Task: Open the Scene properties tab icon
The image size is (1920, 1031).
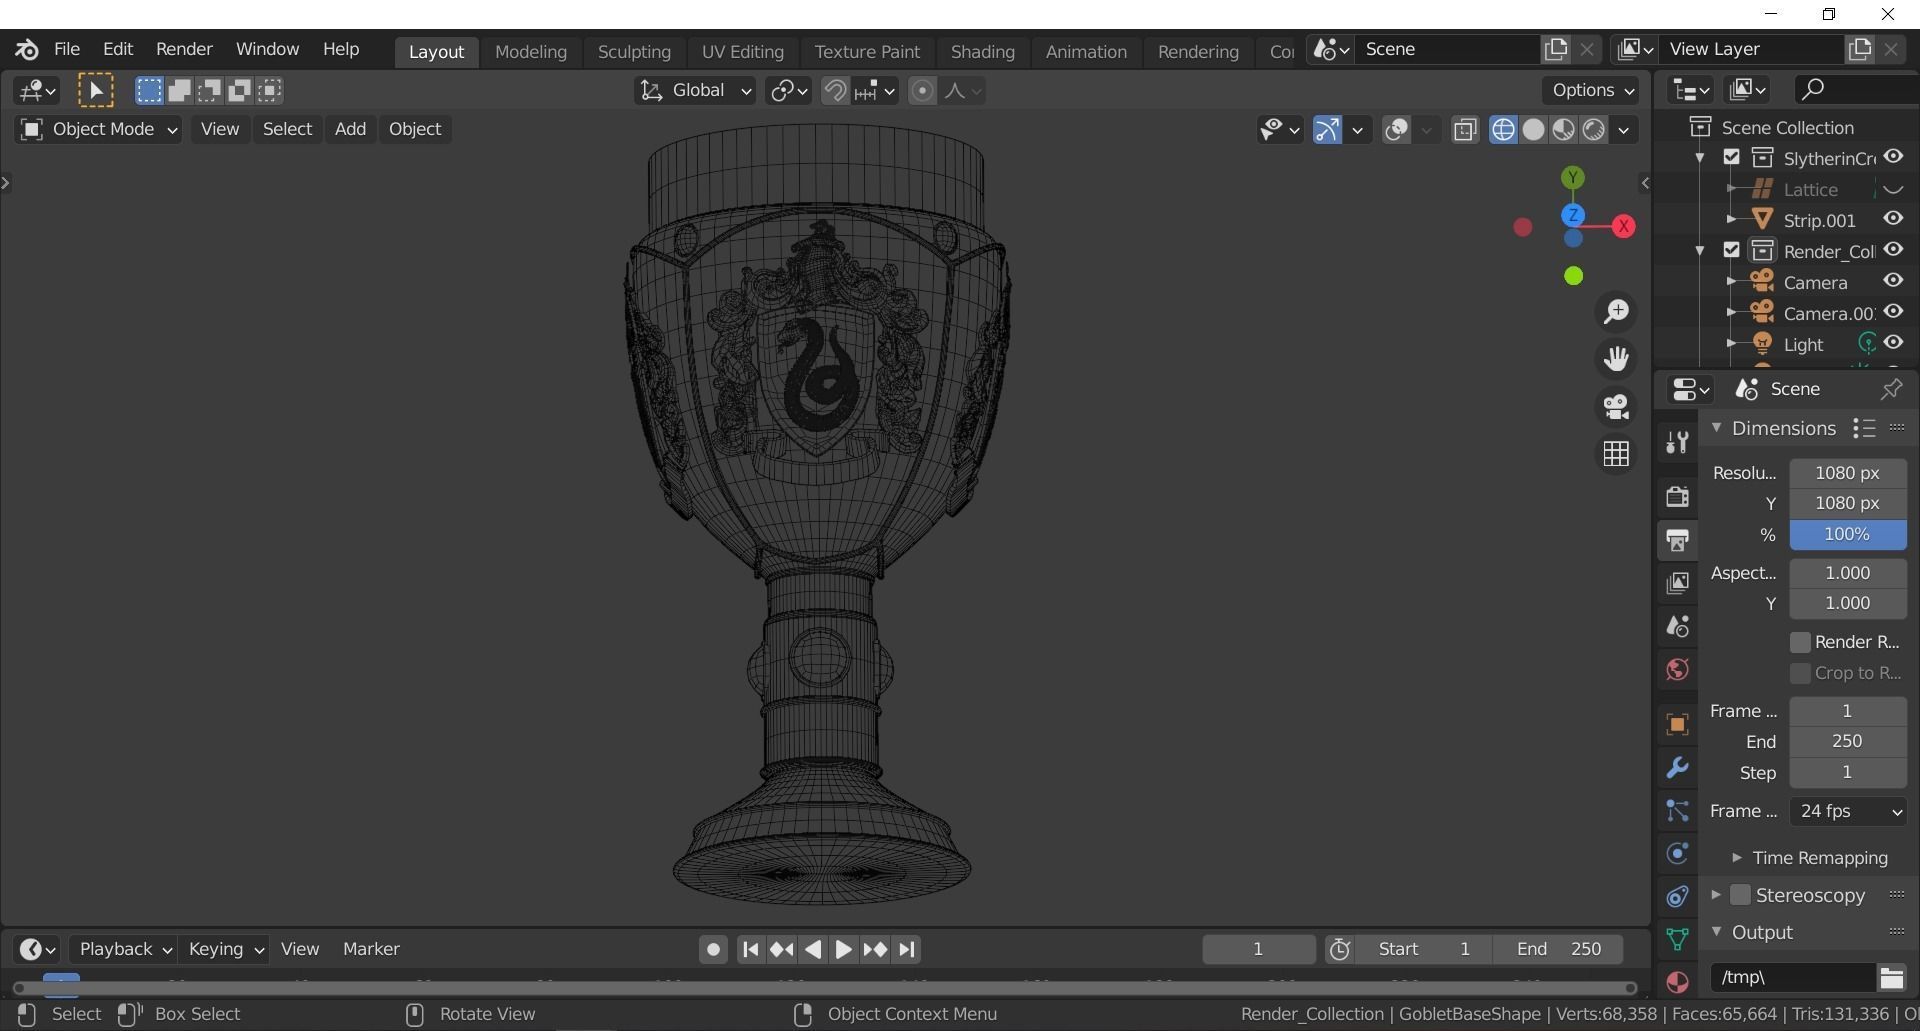Action: tap(1677, 627)
